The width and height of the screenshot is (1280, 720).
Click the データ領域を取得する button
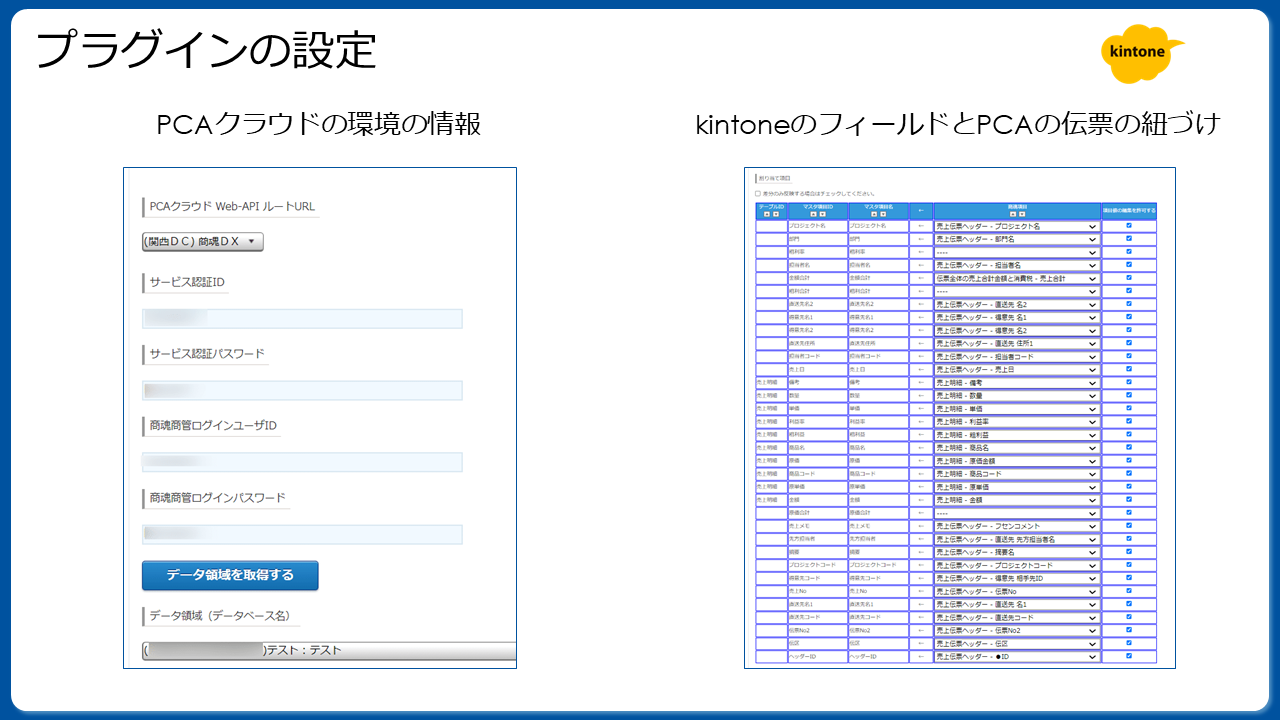click(230, 575)
